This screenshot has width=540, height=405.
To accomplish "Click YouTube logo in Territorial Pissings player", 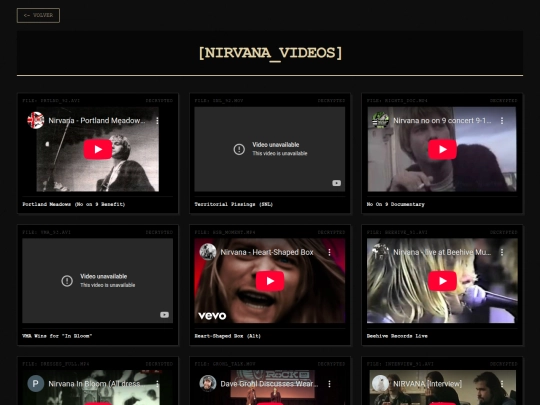I will 336,183.
